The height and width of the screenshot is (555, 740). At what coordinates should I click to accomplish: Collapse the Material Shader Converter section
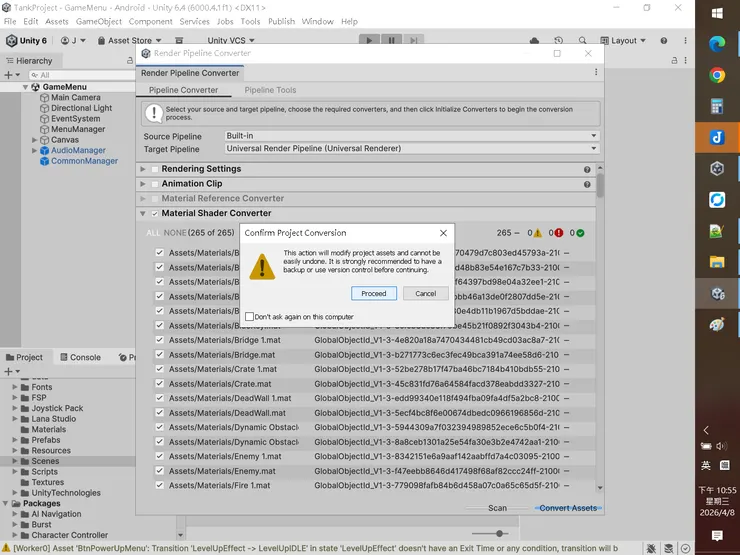click(x=143, y=213)
